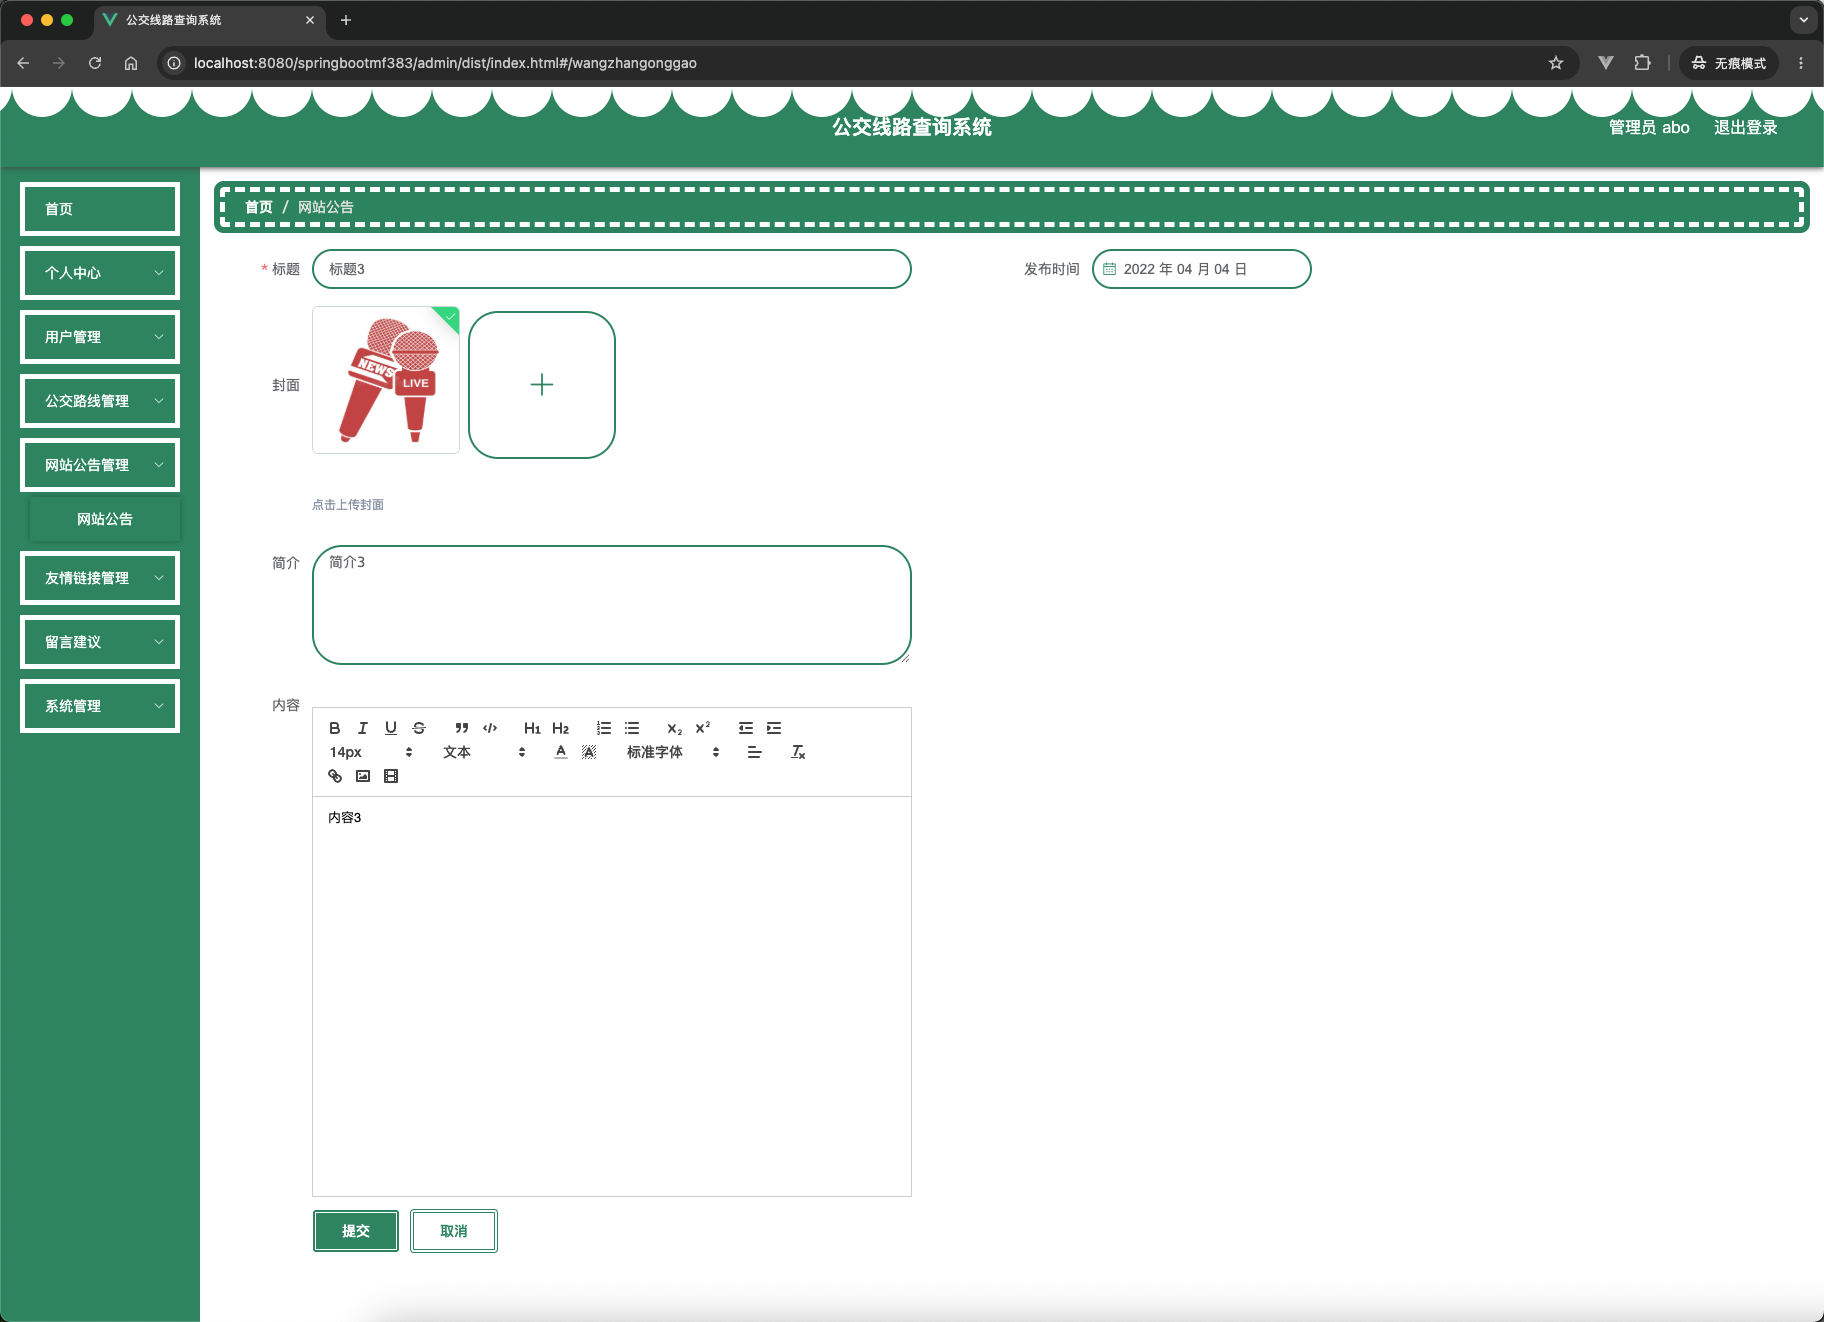This screenshot has height=1322, width=1824.
Task: Click the 无痕模式 incognito indicator
Action: [1729, 63]
